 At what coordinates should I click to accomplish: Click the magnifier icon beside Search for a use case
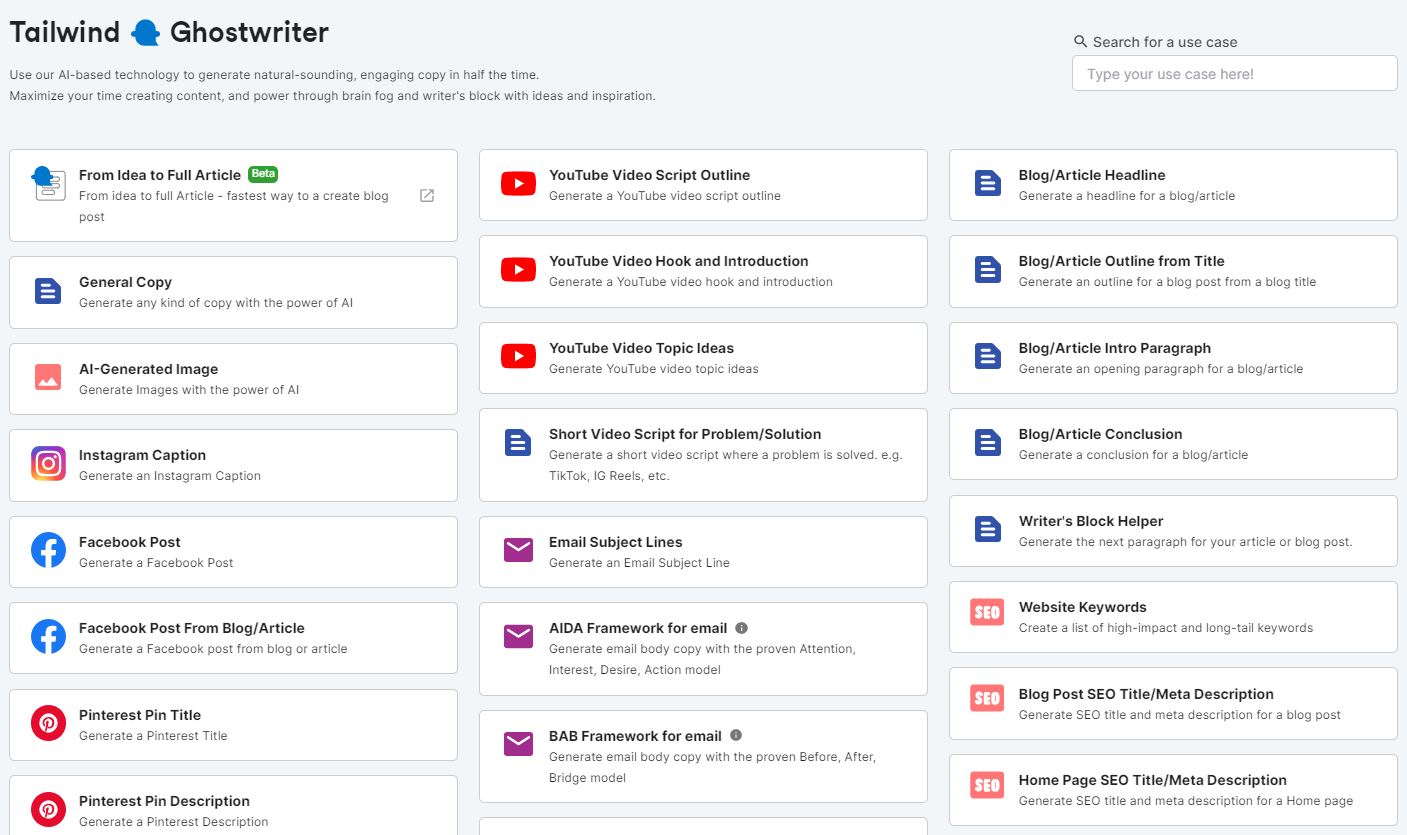(1080, 42)
